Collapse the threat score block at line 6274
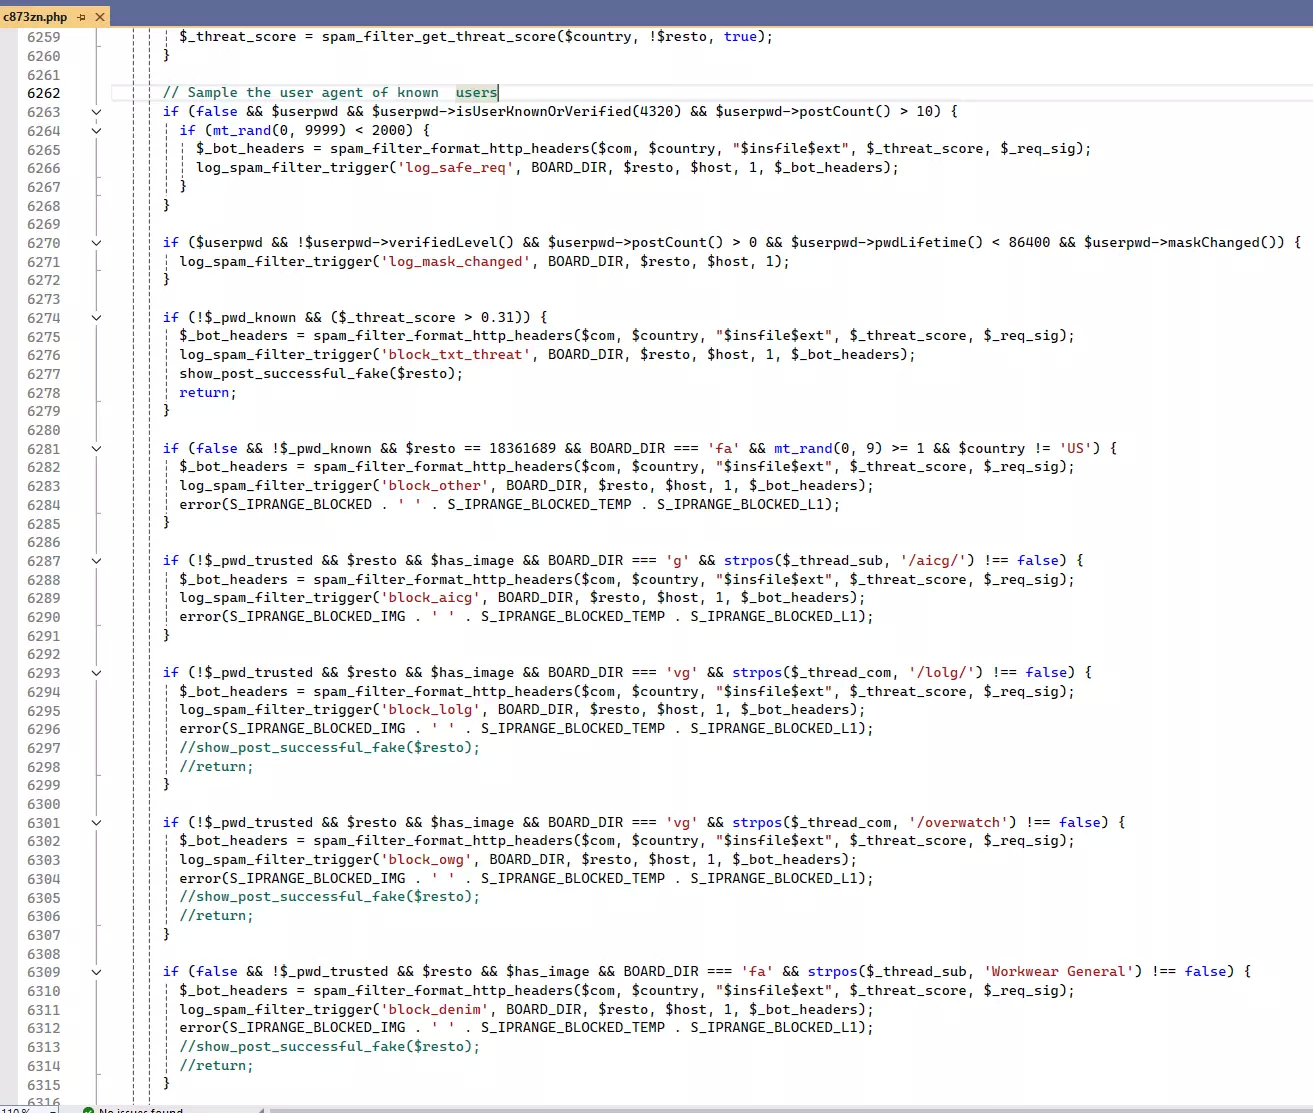Screen dimensions: 1313x1113 click(x=96, y=318)
